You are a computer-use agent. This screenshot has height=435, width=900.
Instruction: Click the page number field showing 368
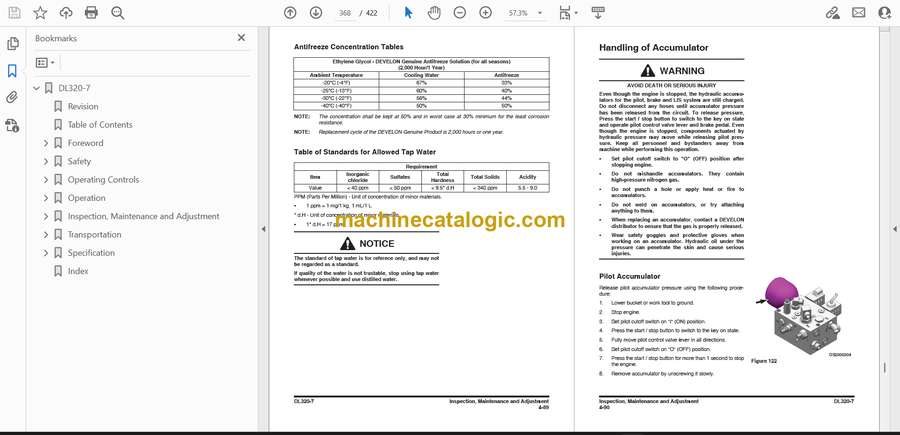point(345,13)
